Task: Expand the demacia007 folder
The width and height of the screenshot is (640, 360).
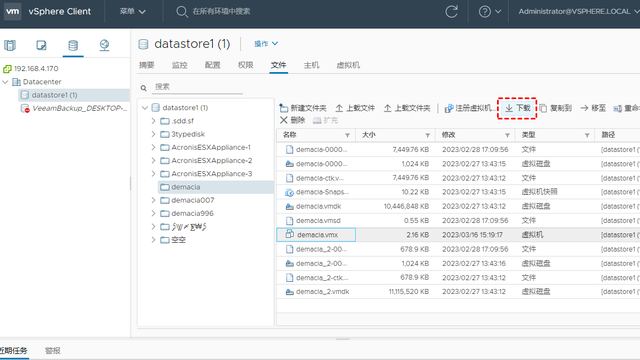Action: [x=153, y=200]
